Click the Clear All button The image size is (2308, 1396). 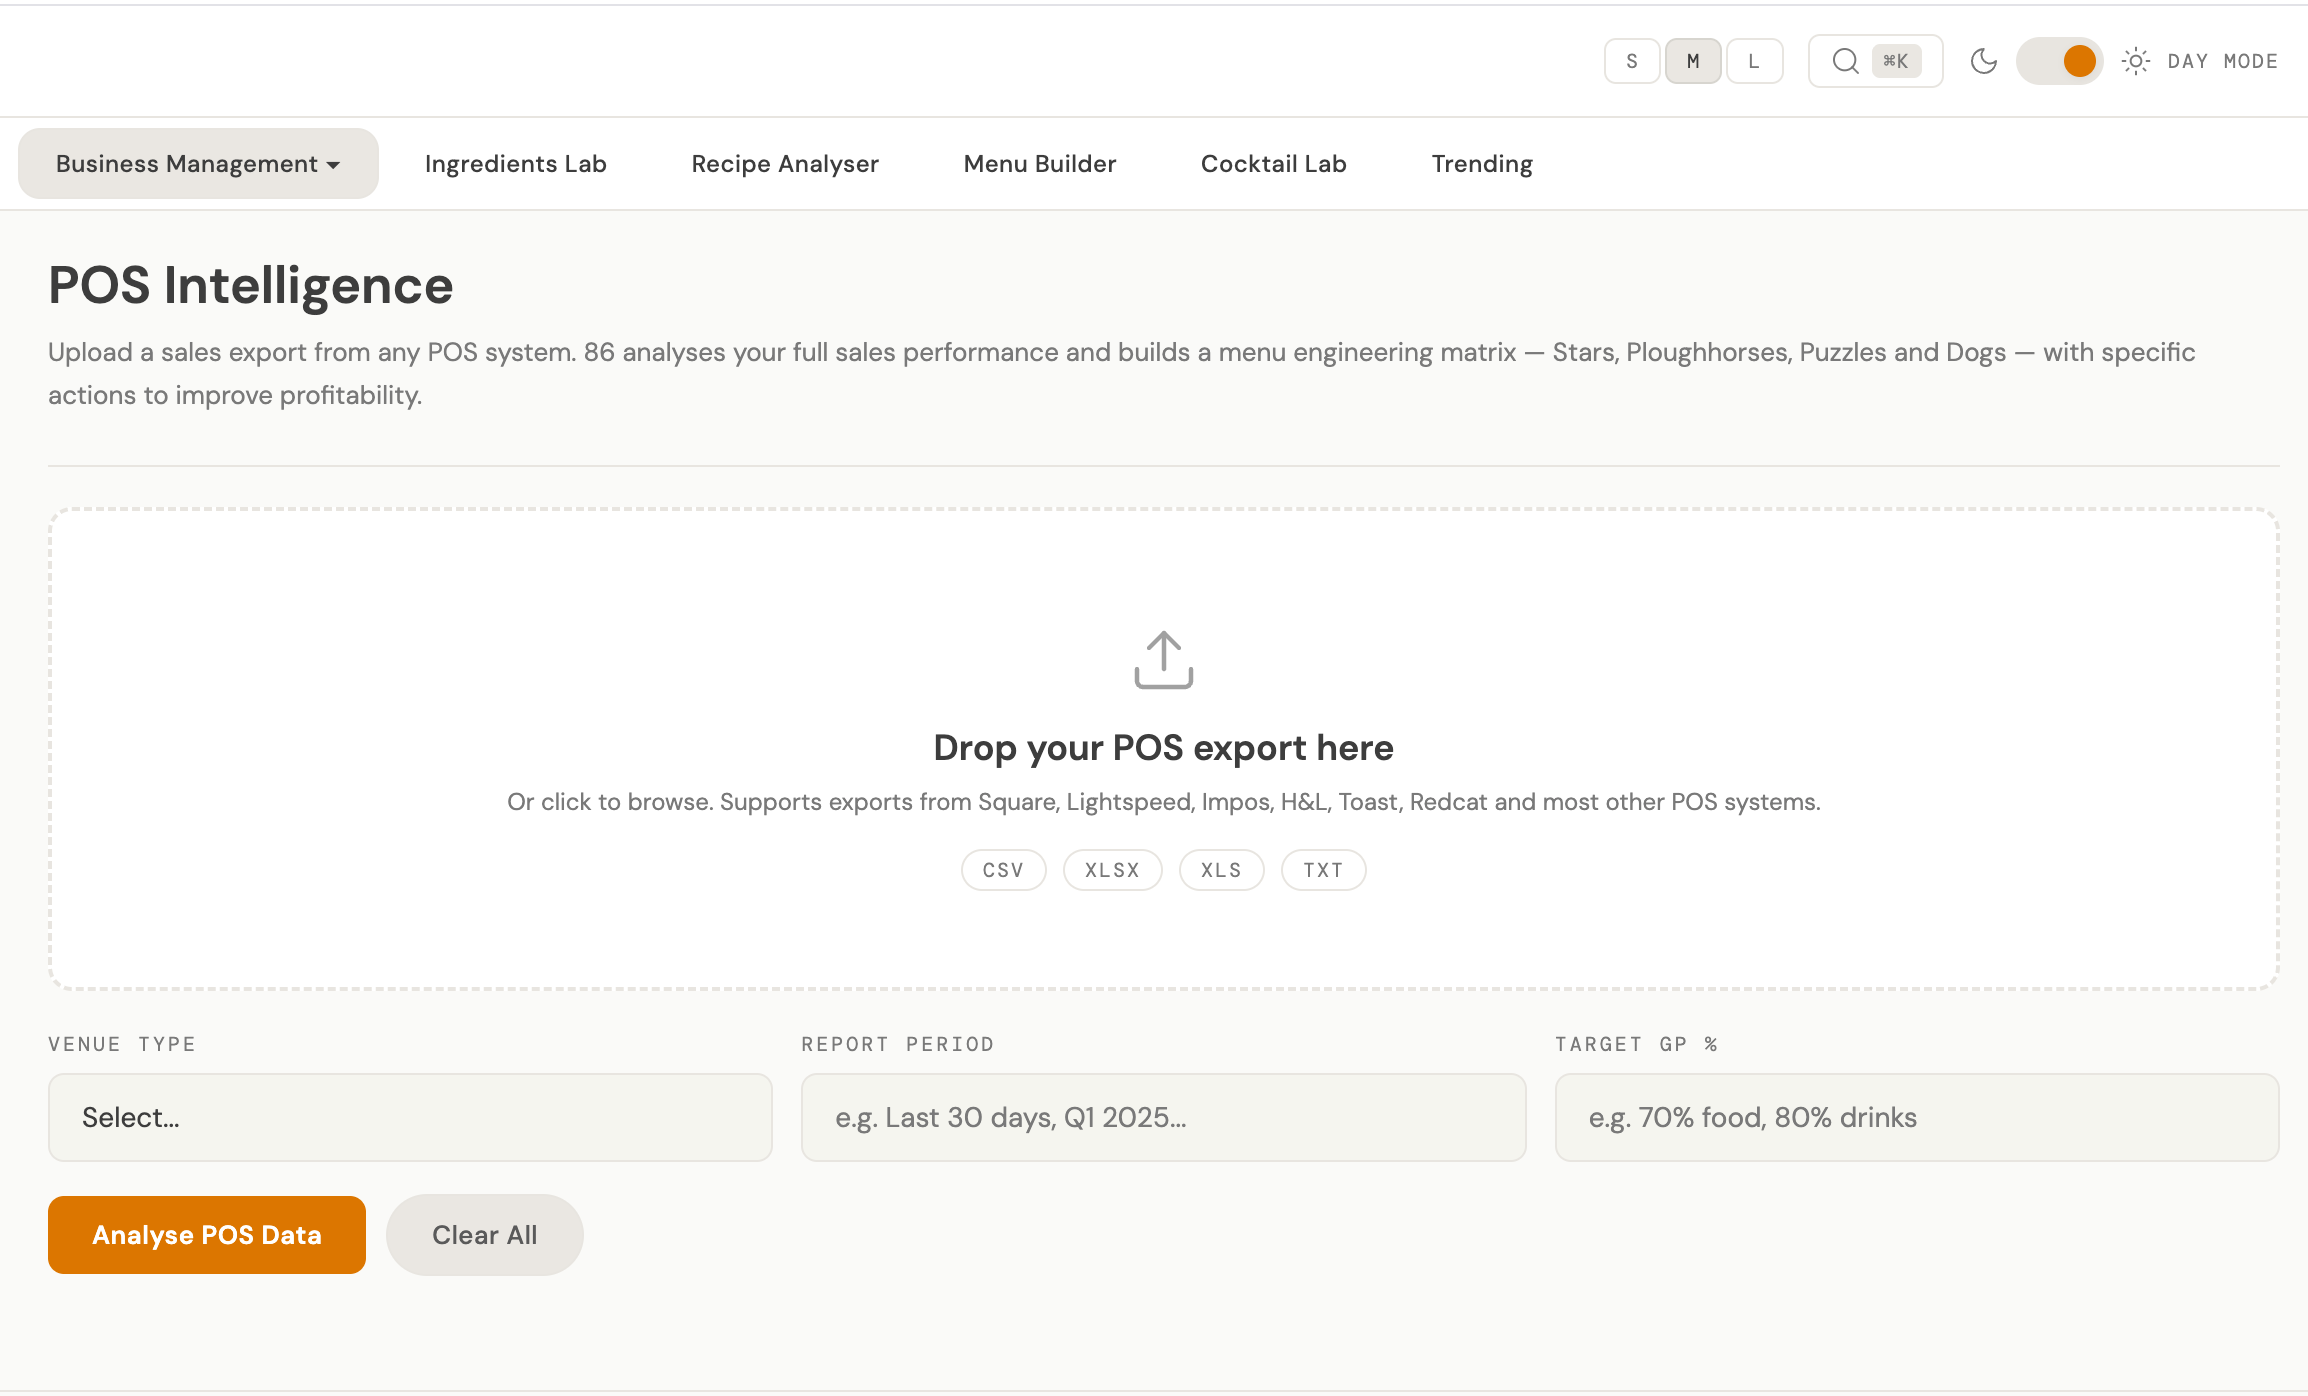pos(484,1234)
